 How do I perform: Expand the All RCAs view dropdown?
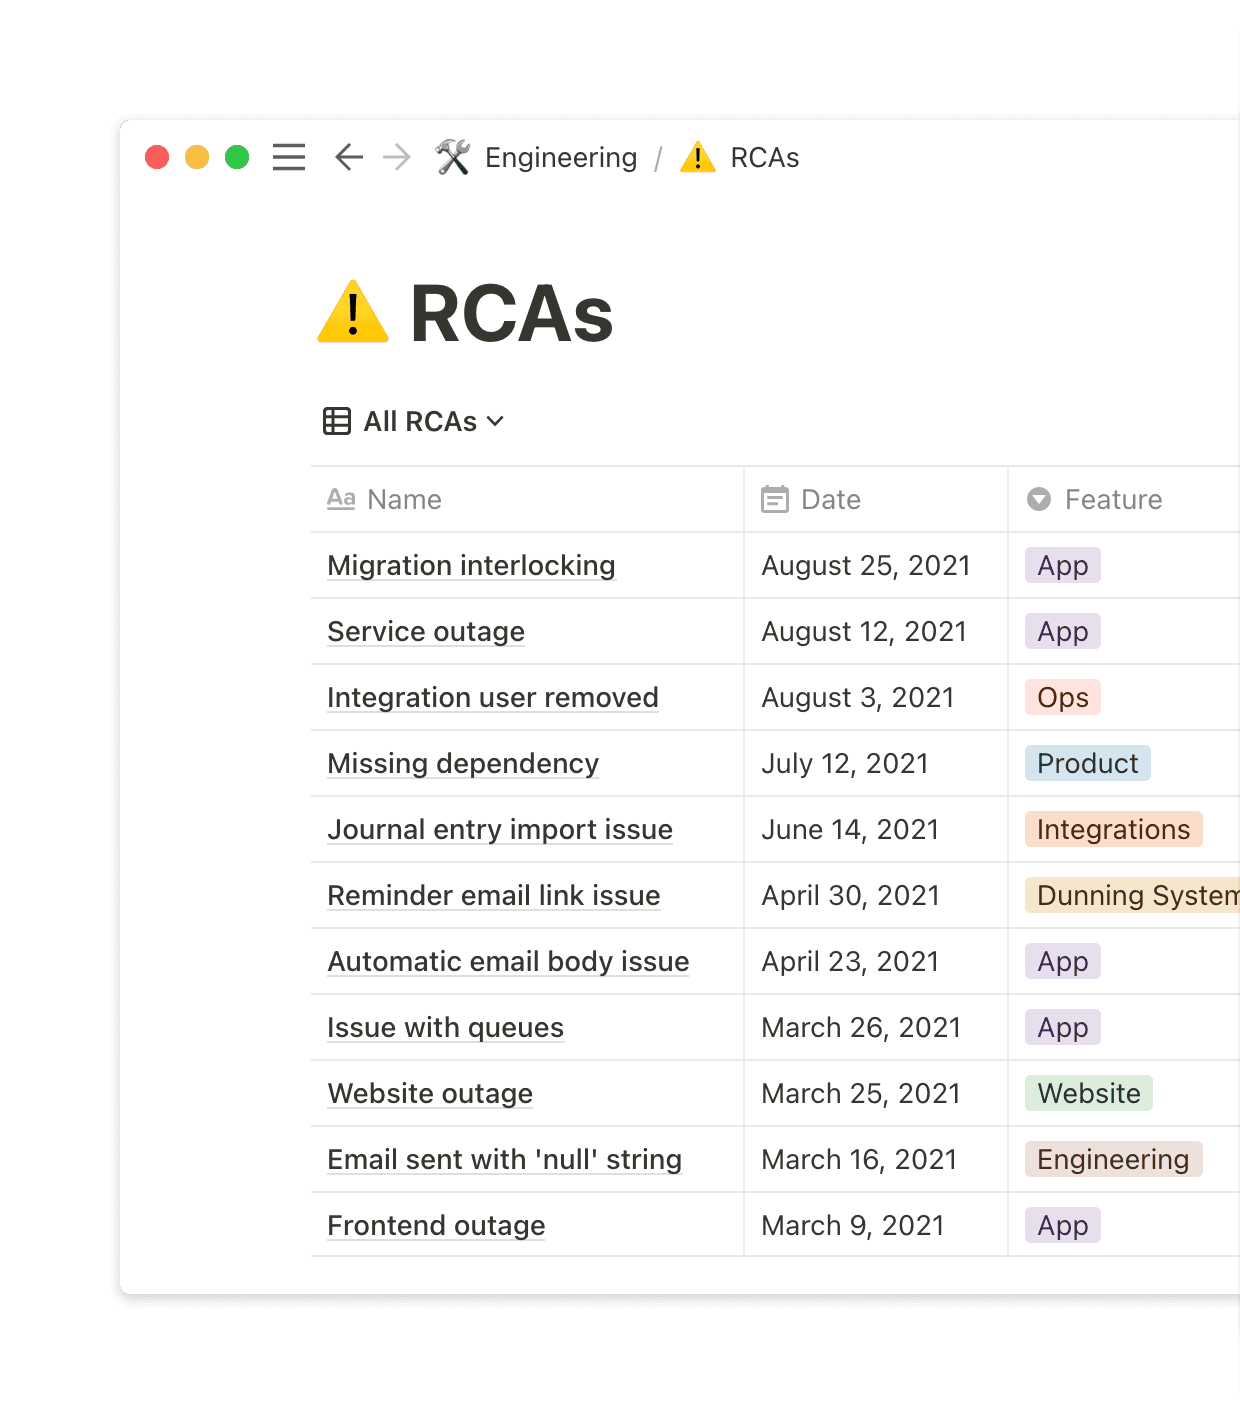click(495, 422)
